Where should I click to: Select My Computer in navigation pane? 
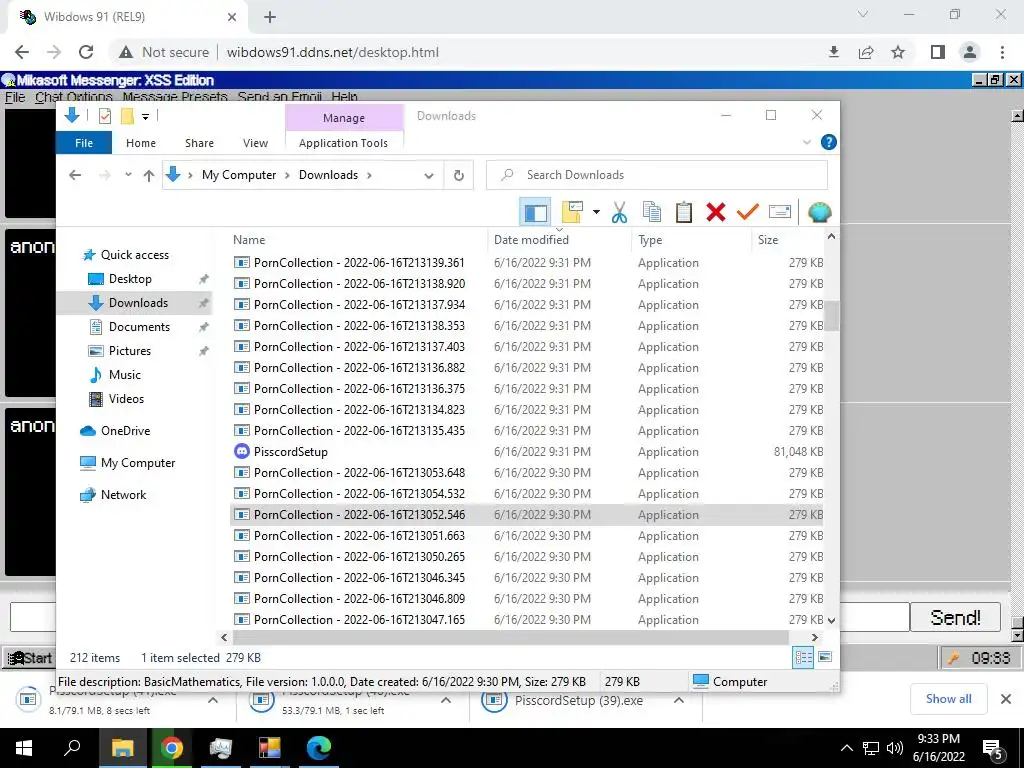click(138, 463)
